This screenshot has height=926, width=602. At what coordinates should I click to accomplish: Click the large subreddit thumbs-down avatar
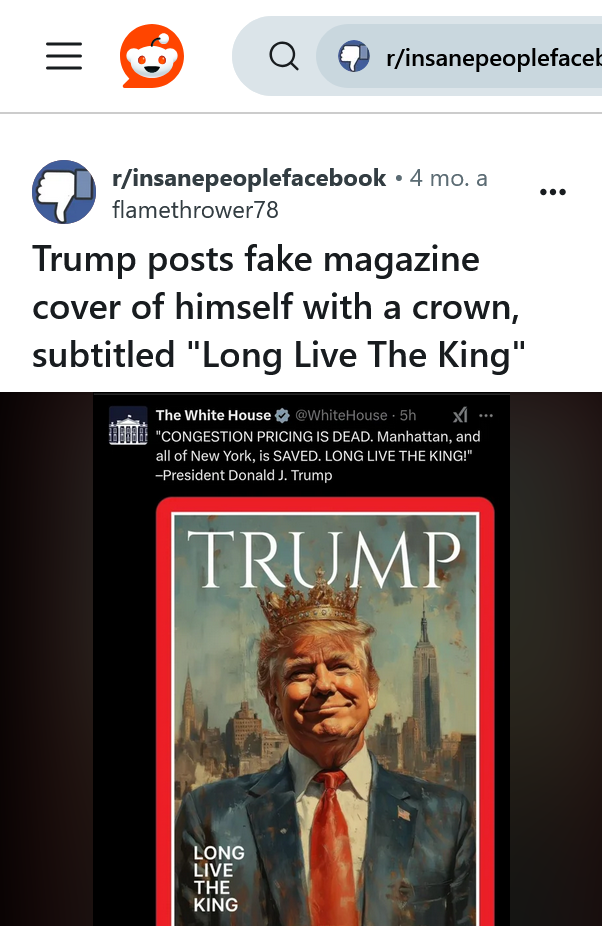tap(64, 192)
